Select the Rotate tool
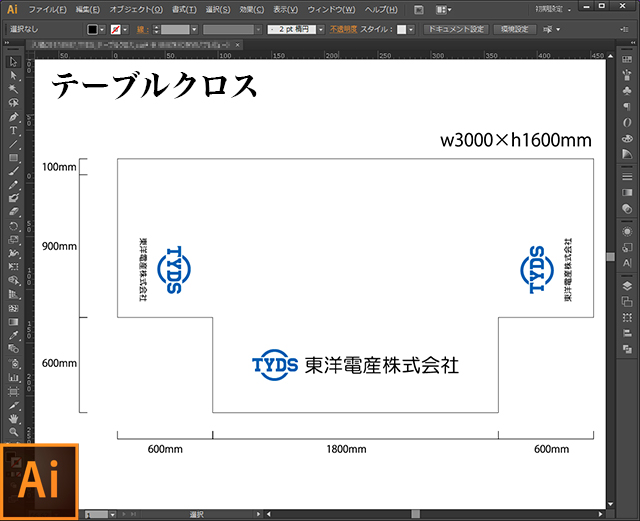This screenshot has width=640, height=521. coord(14,226)
